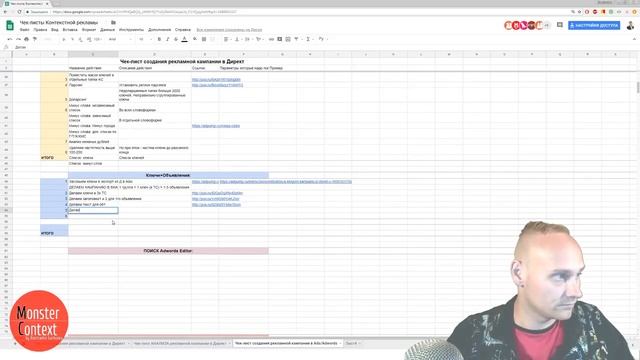Screen dimensions: 640x360
Task: Select the sheet title cell about Директ
Action: click(x=182, y=61)
